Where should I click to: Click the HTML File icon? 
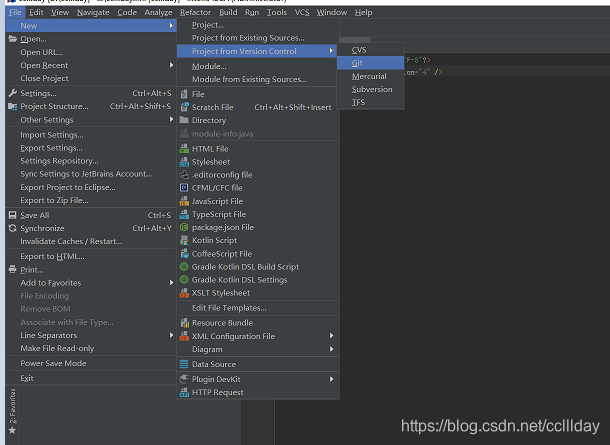click(x=184, y=149)
